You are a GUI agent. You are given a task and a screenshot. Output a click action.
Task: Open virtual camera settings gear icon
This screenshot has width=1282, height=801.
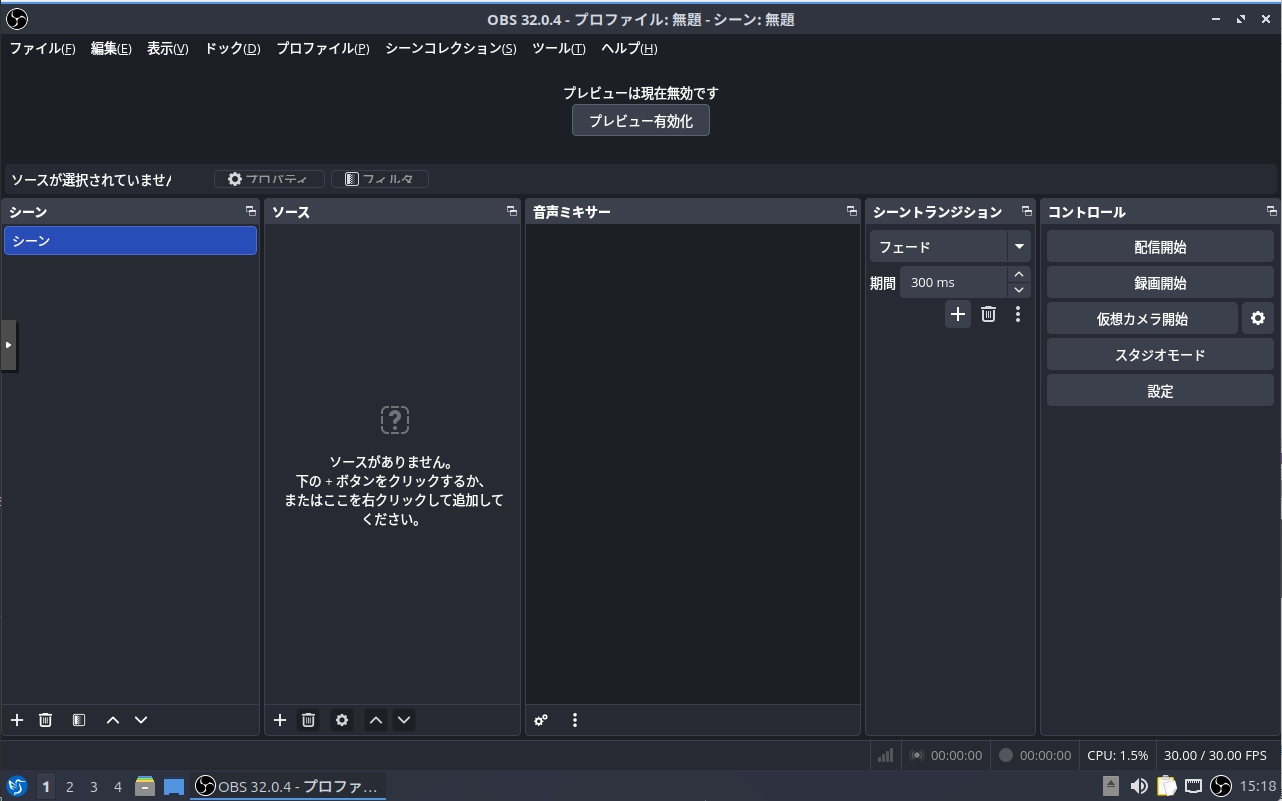[x=1257, y=319]
